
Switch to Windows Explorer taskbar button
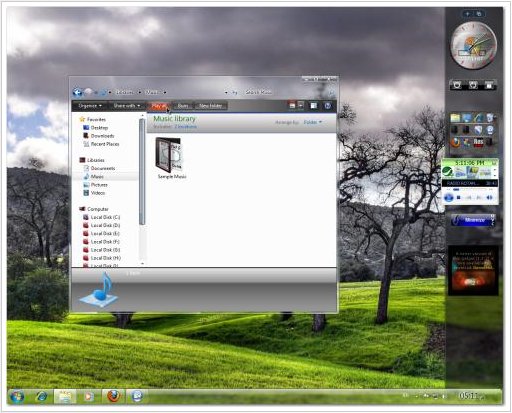tap(65, 396)
